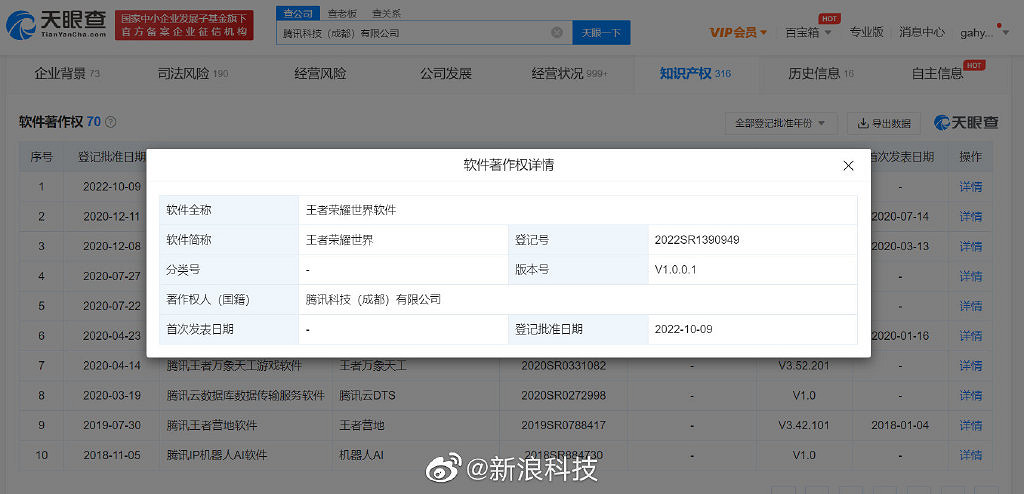
Task: Click the V3.52.201 version cell
Action: click(x=803, y=366)
